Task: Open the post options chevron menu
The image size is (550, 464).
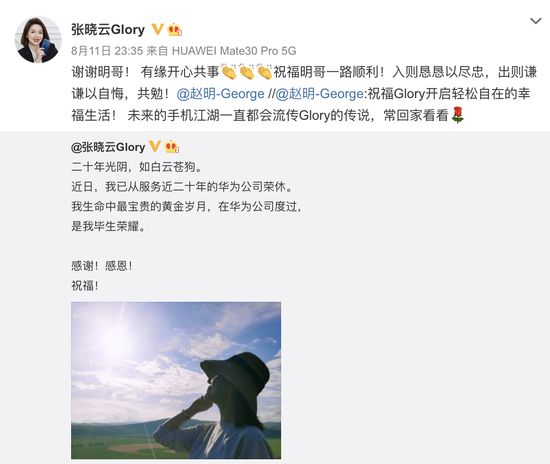Action: (x=535, y=21)
